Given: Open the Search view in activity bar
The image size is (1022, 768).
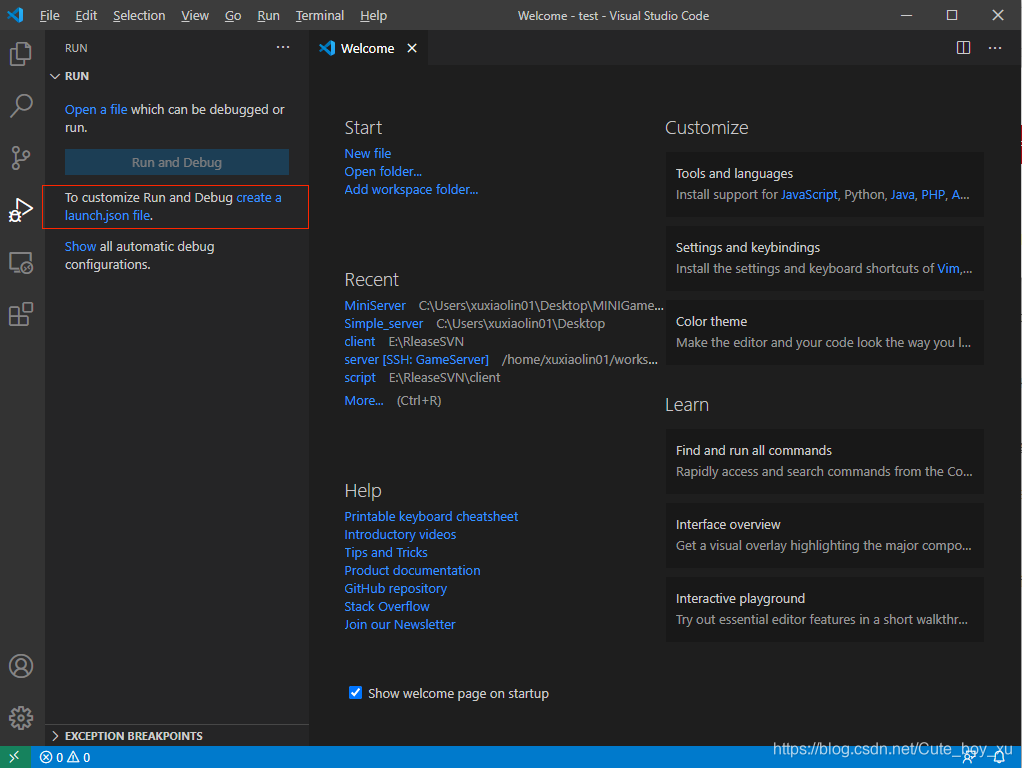Looking at the screenshot, I should point(21,106).
